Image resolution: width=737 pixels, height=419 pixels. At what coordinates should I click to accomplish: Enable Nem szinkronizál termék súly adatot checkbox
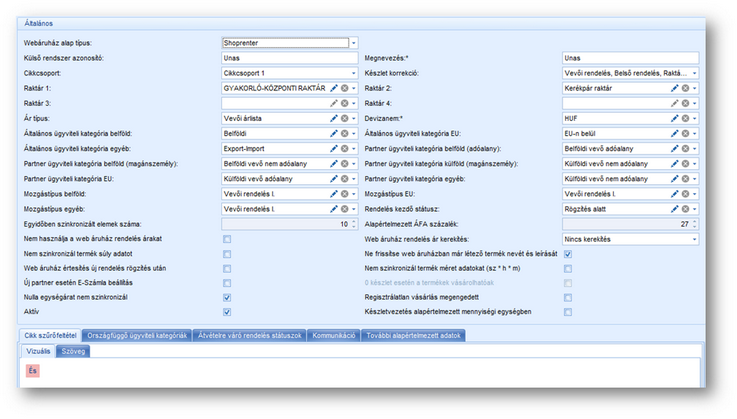(227, 254)
